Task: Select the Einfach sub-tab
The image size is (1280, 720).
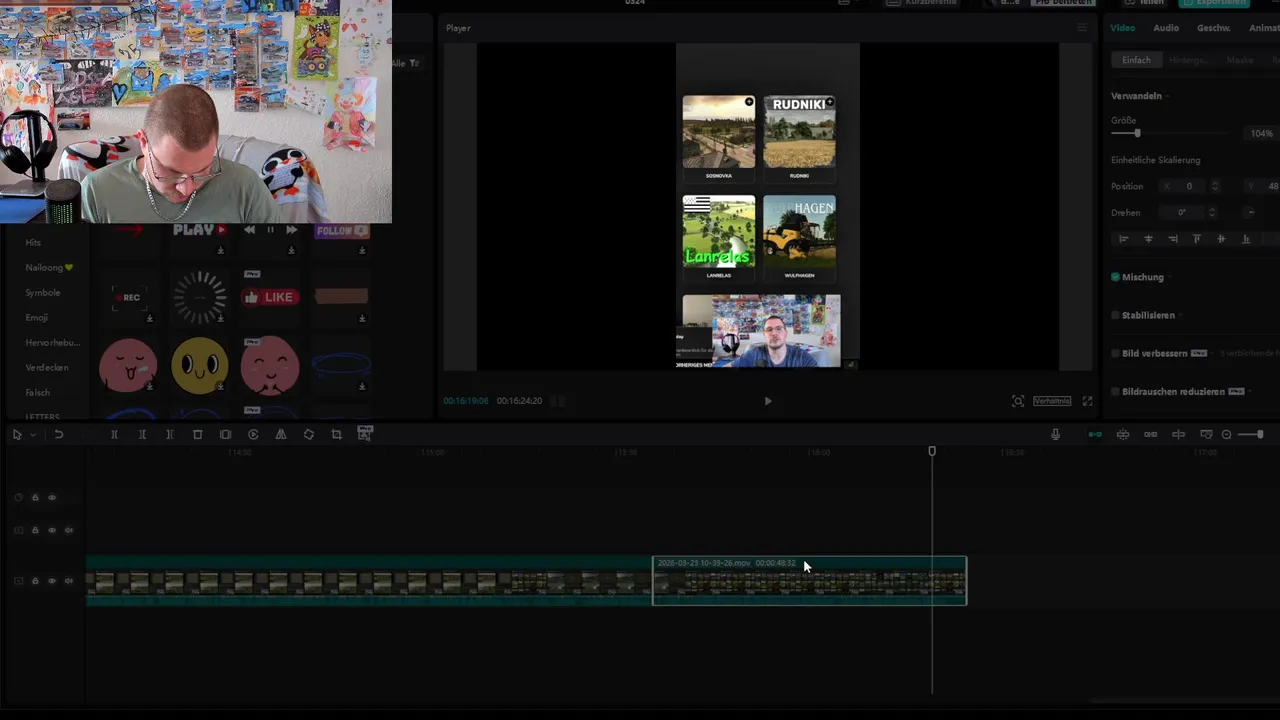Action: click(x=1136, y=60)
